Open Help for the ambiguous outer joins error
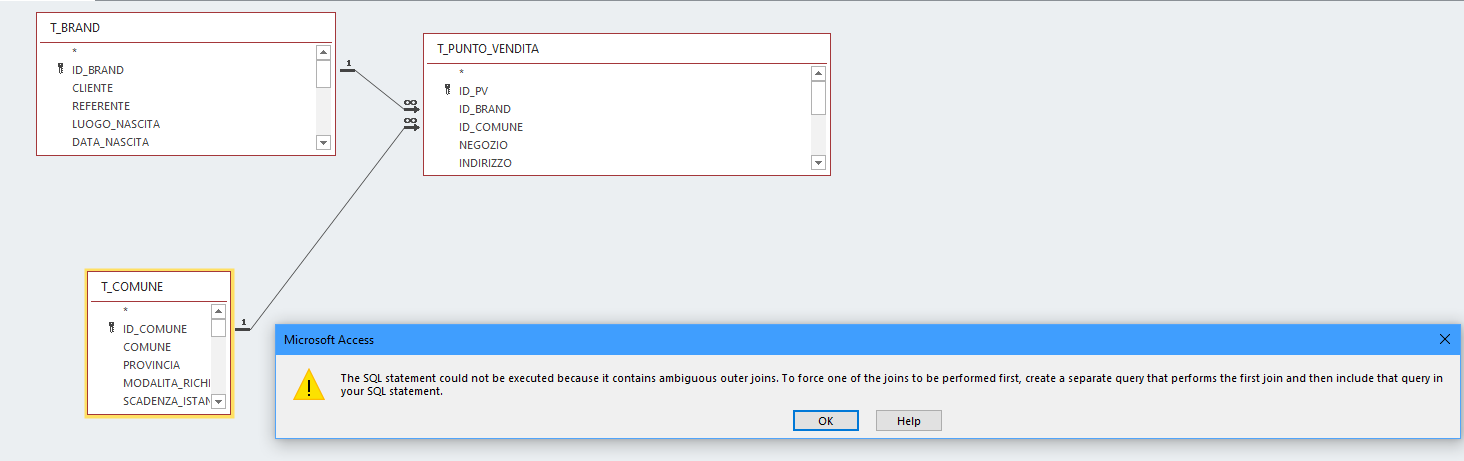The height and width of the screenshot is (461, 1464). pyautogui.click(x=908, y=421)
